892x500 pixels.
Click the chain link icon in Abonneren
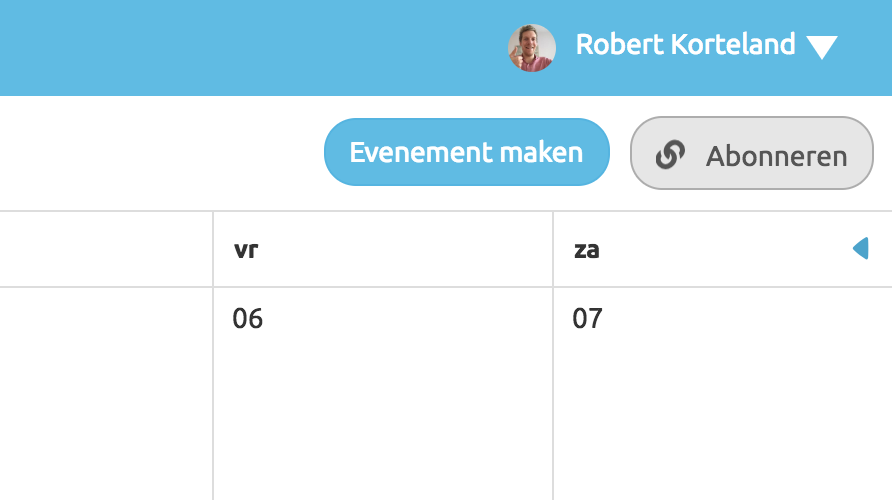point(669,155)
